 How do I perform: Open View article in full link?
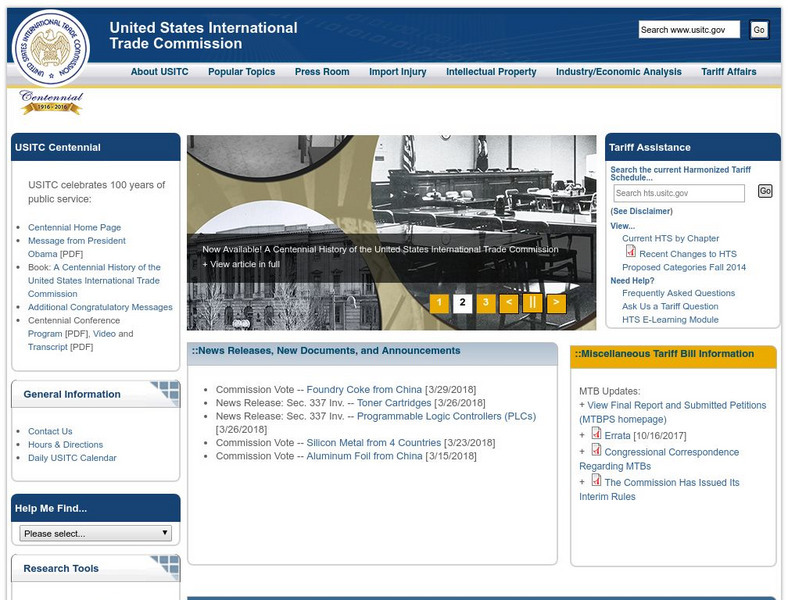(241, 264)
